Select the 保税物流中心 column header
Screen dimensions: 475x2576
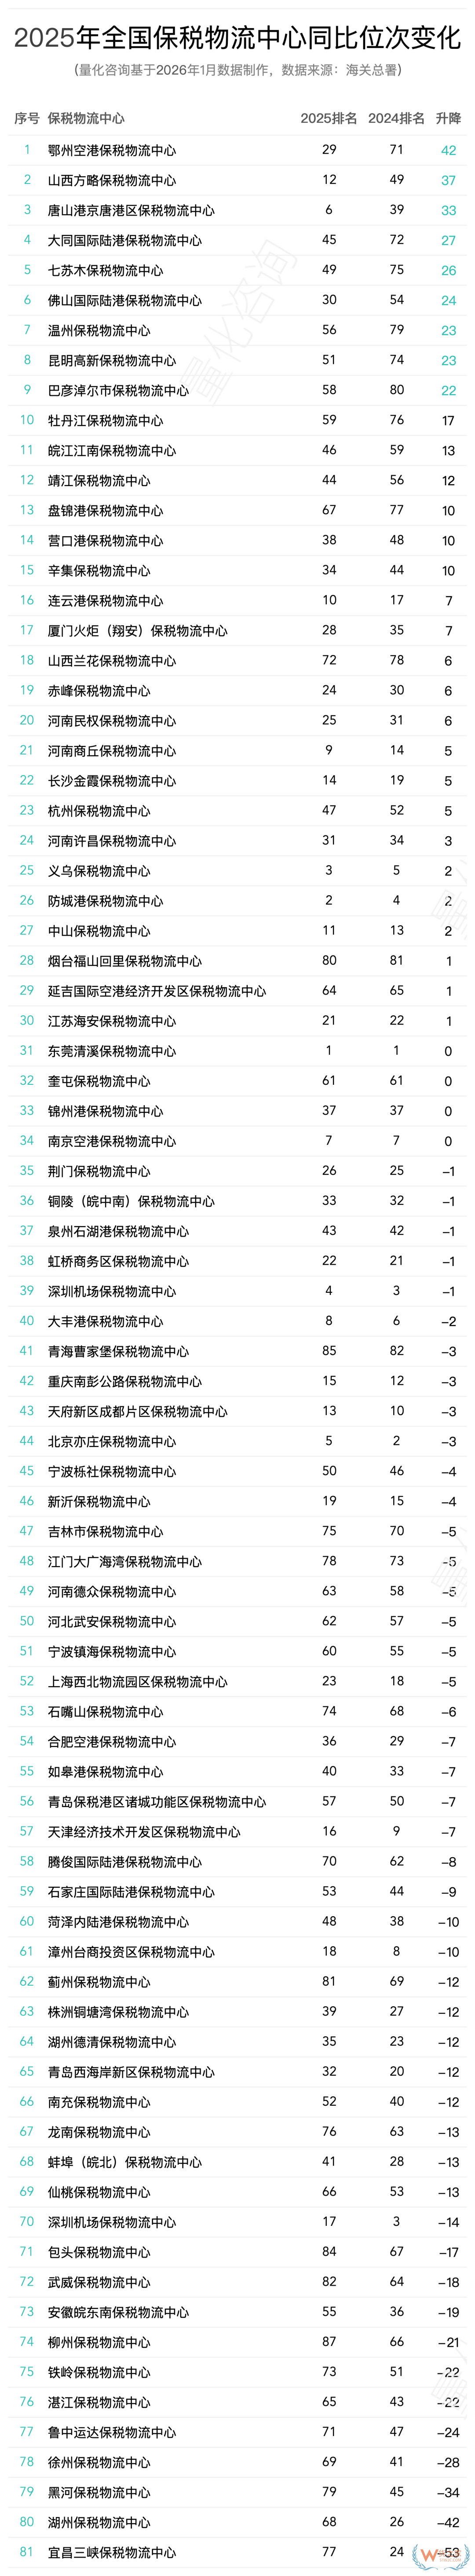pyautogui.click(x=86, y=118)
